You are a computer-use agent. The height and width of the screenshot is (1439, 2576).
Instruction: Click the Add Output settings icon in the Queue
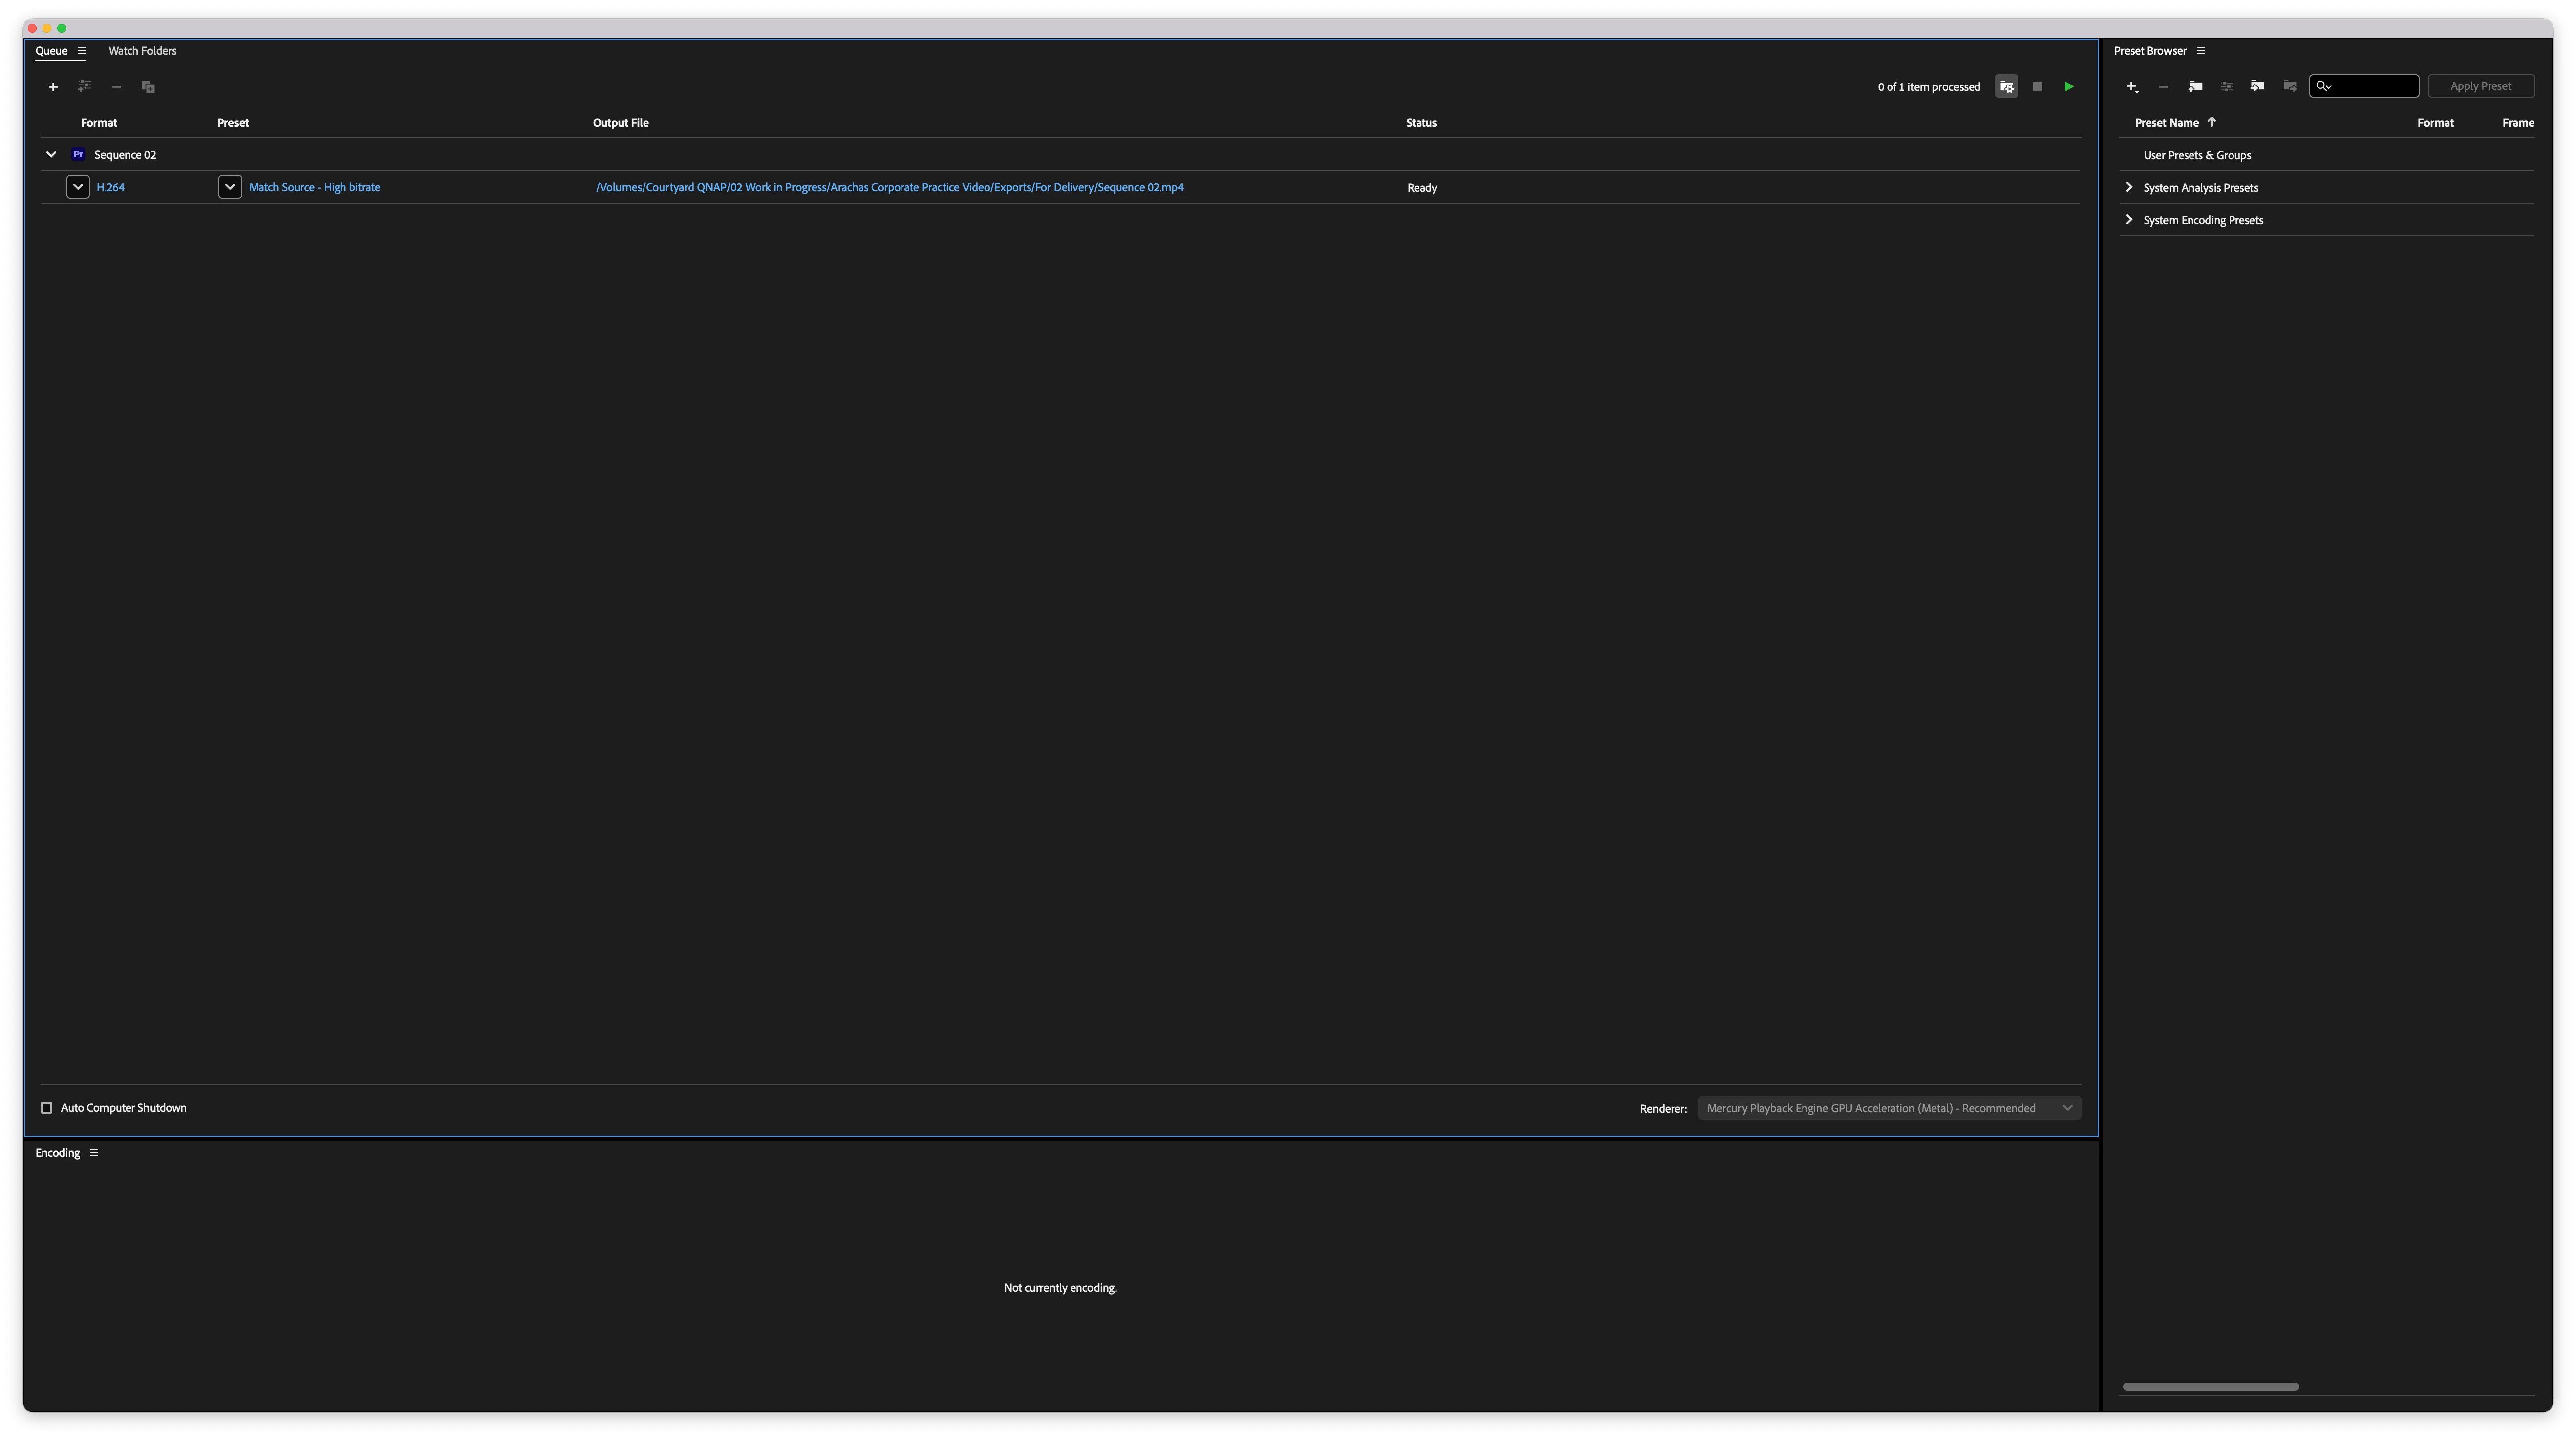pos(85,87)
